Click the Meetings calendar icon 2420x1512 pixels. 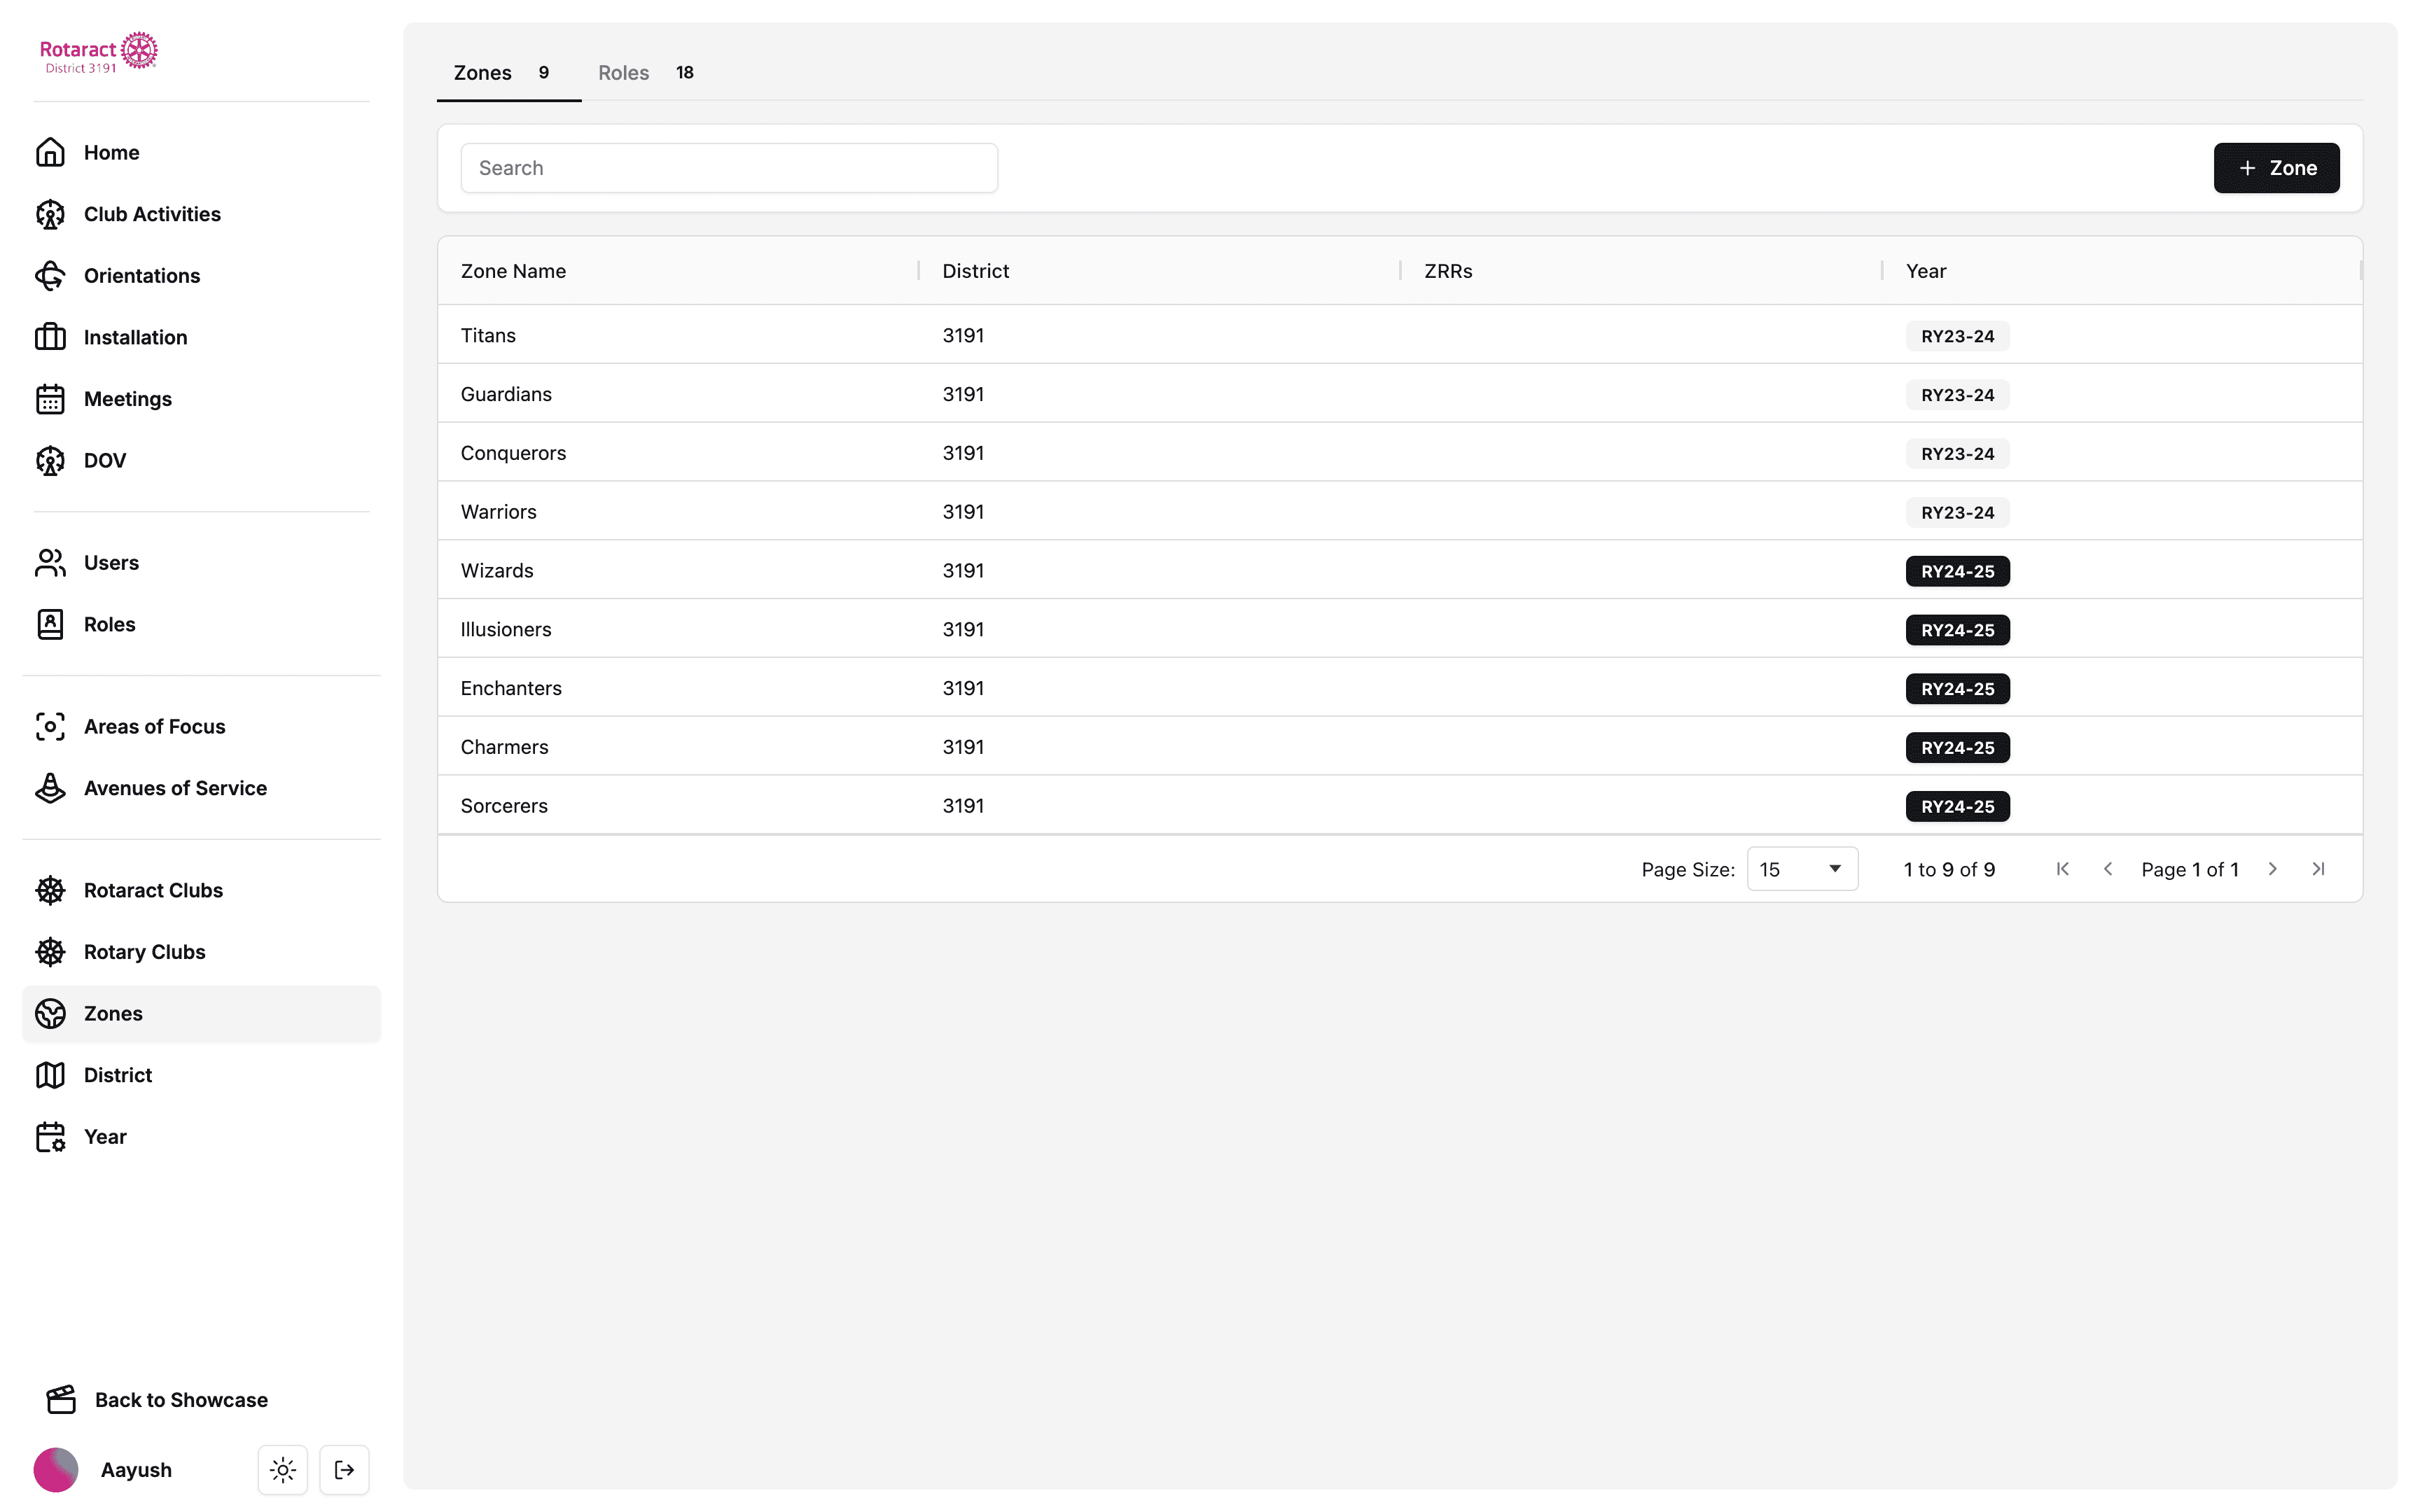click(50, 399)
